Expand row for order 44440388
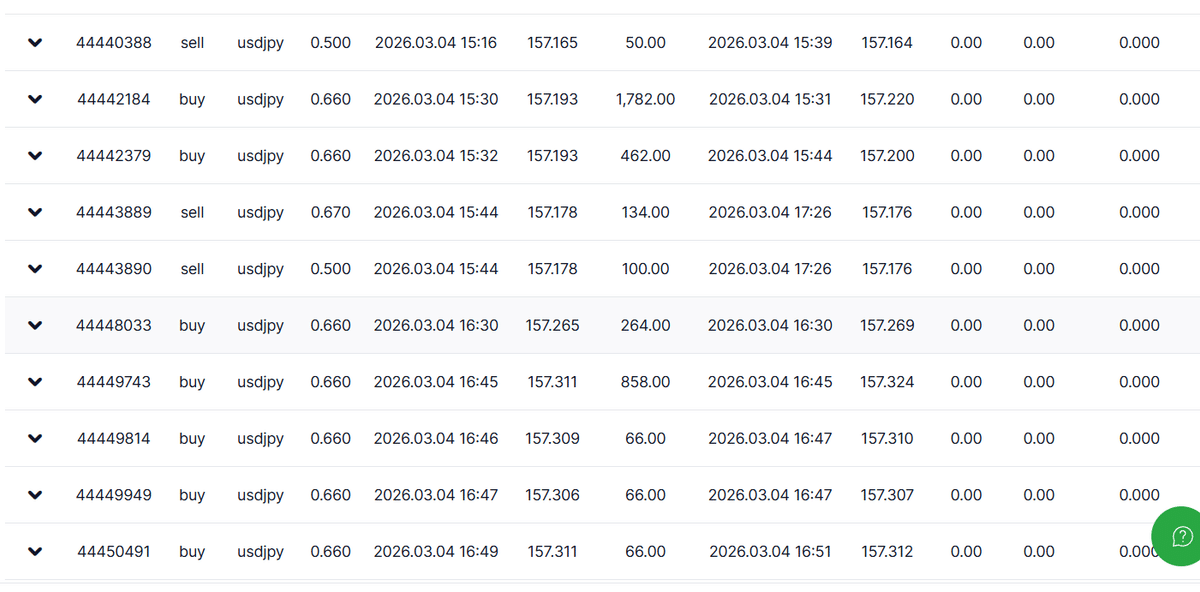The image size is (1200, 592). tap(35, 43)
